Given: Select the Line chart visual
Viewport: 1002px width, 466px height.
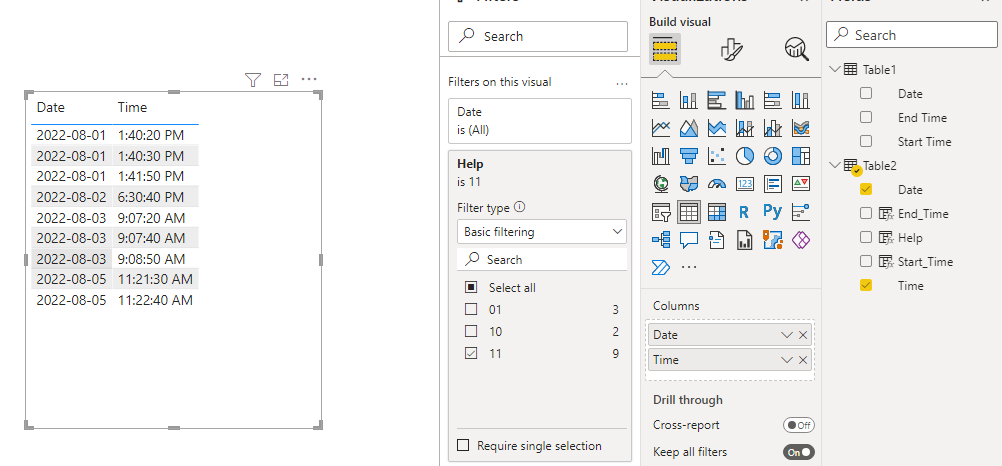Looking at the screenshot, I should (x=660, y=128).
